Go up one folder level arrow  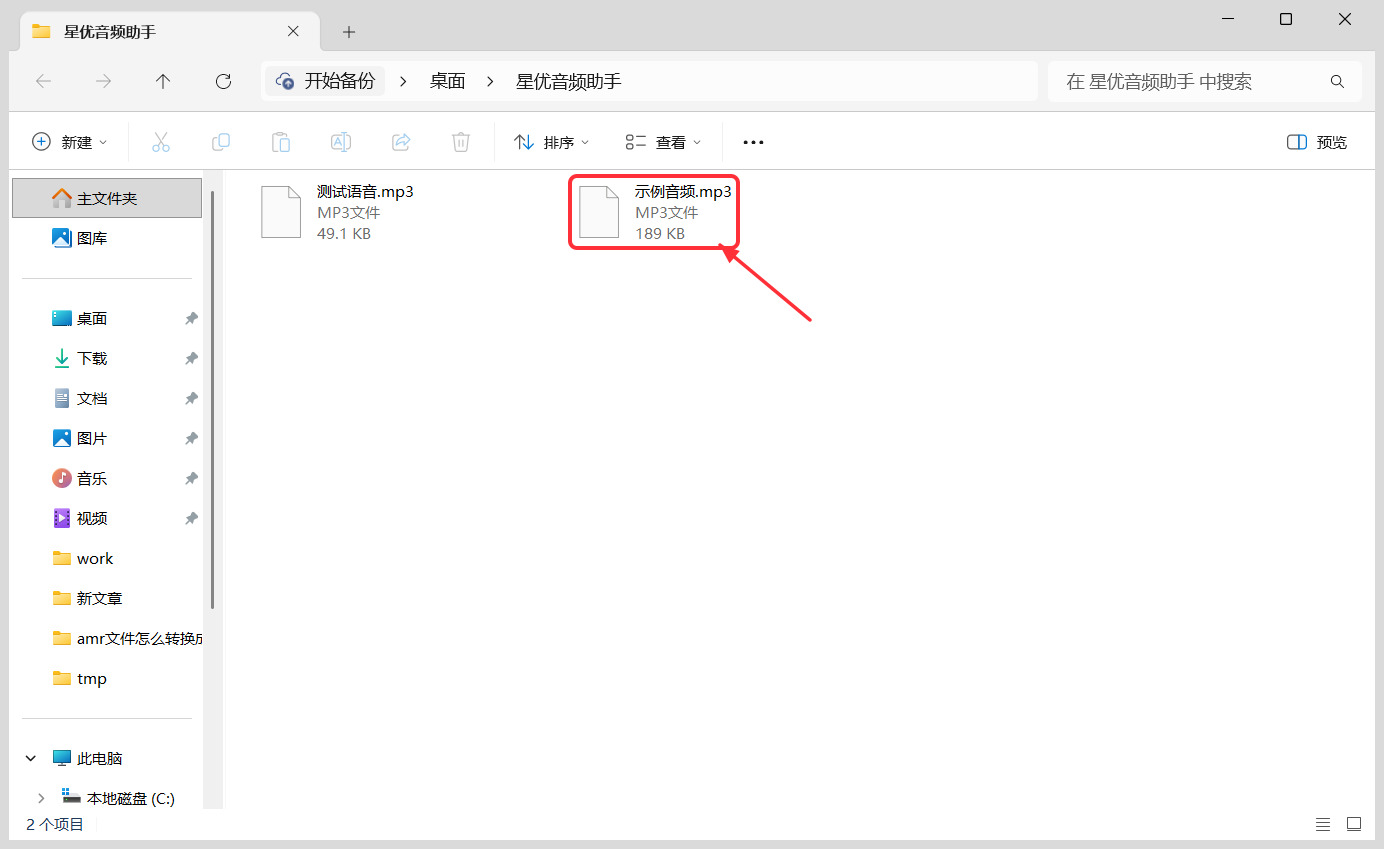pos(163,82)
